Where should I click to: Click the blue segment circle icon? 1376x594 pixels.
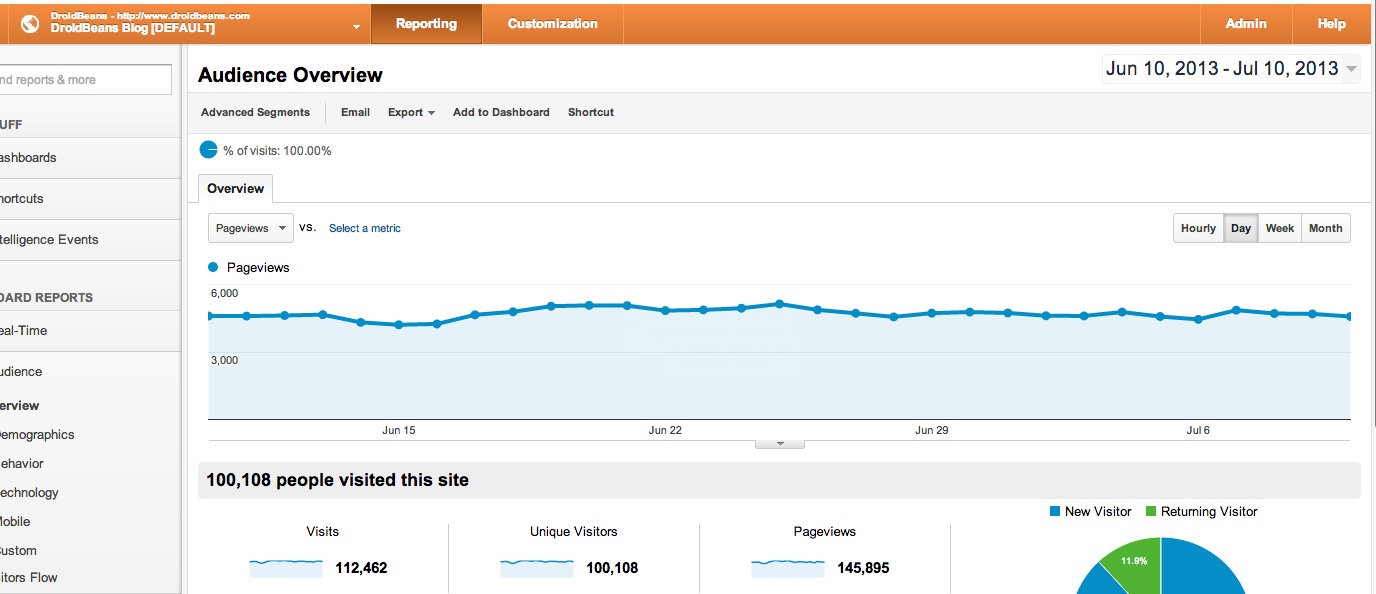(208, 150)
